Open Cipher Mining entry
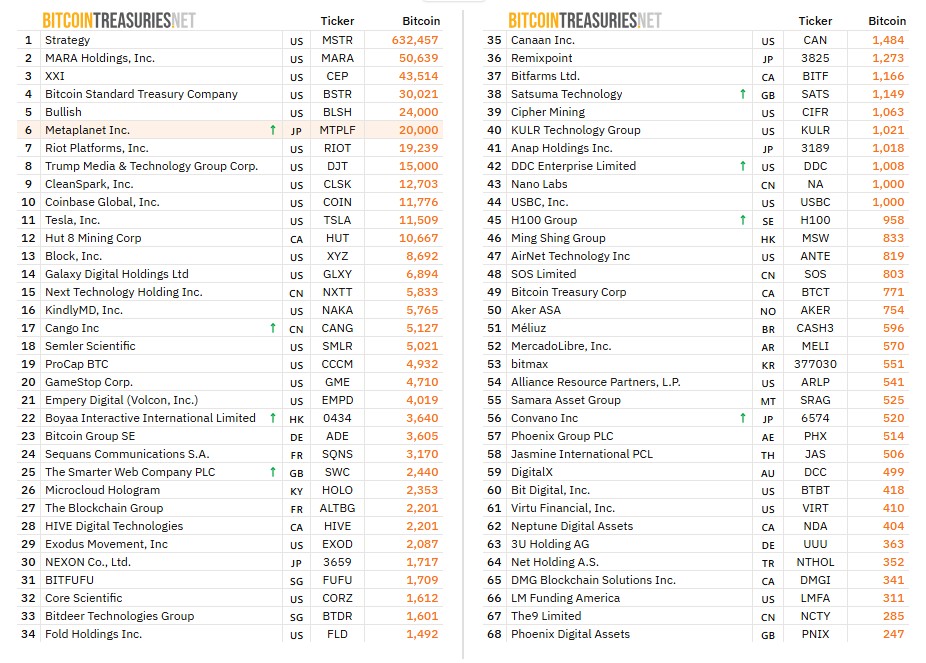 click(x=548, y=112)
